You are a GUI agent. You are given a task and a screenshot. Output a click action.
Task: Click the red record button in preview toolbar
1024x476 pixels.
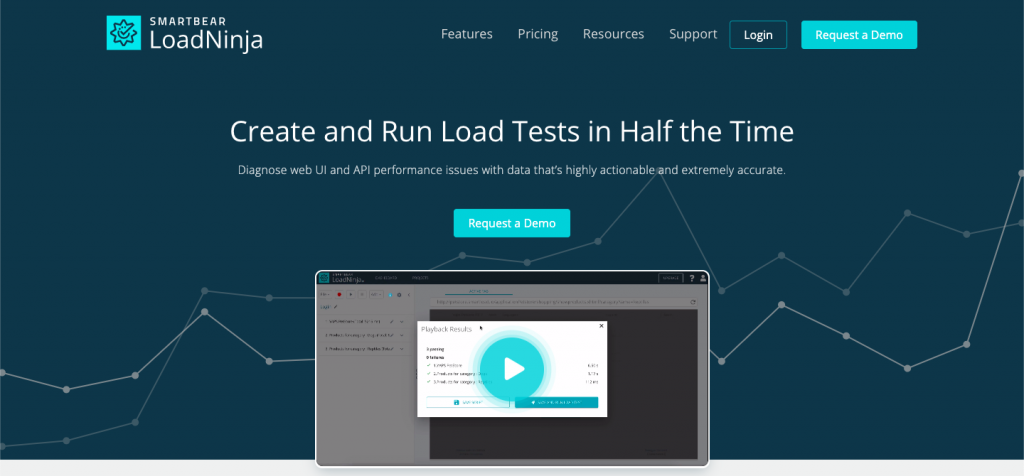pos(340,294)
